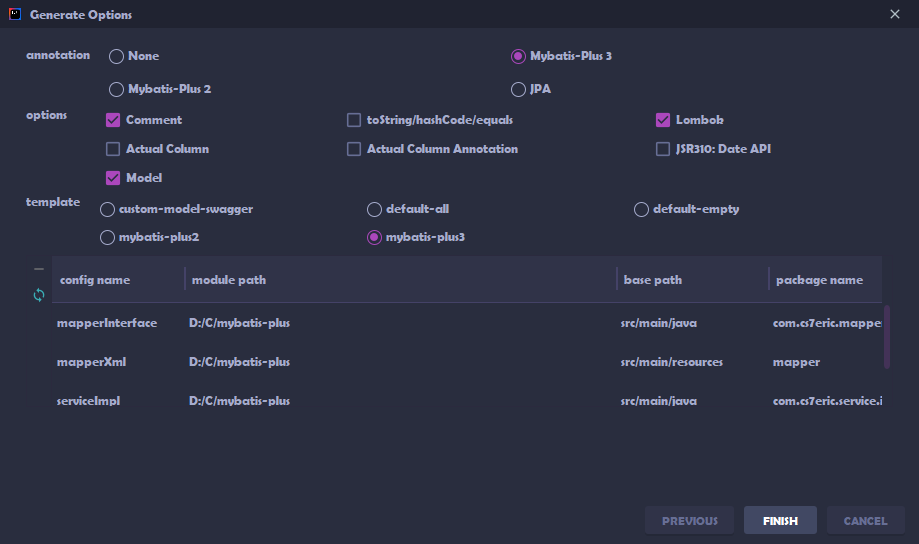Go back with the PREVIOUS button
Image resolution: width=919 pixels, height=544 pixels.
(x=689, y=521)
